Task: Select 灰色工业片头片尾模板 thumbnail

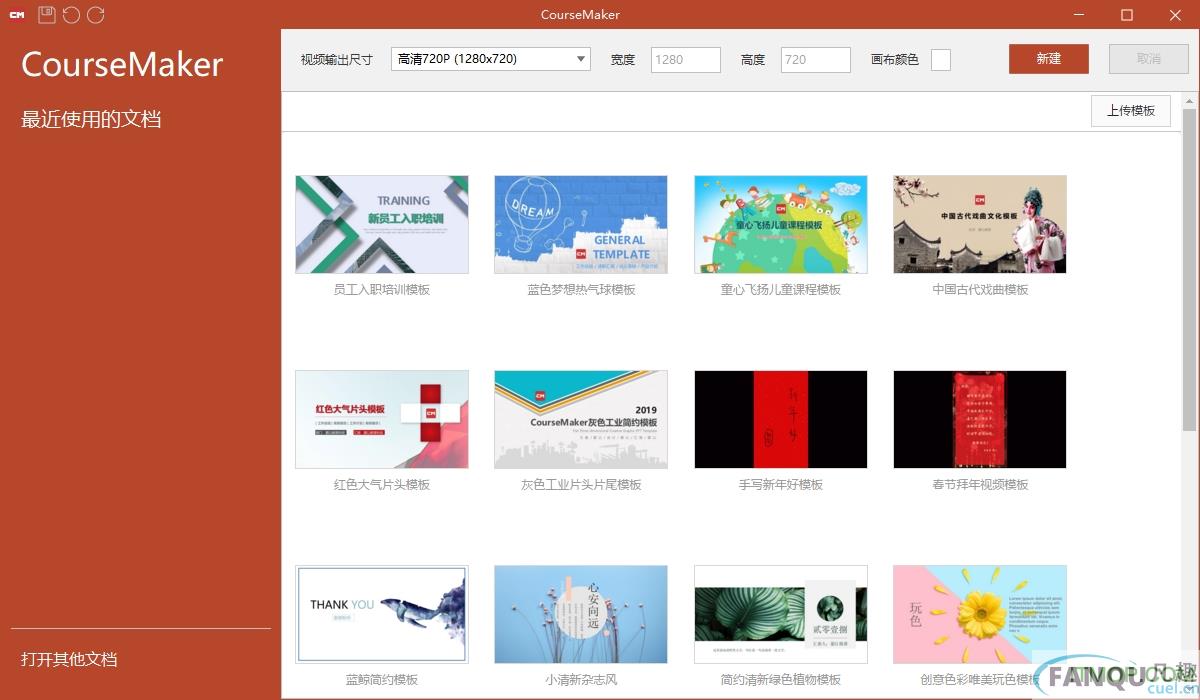Action: 581,419
